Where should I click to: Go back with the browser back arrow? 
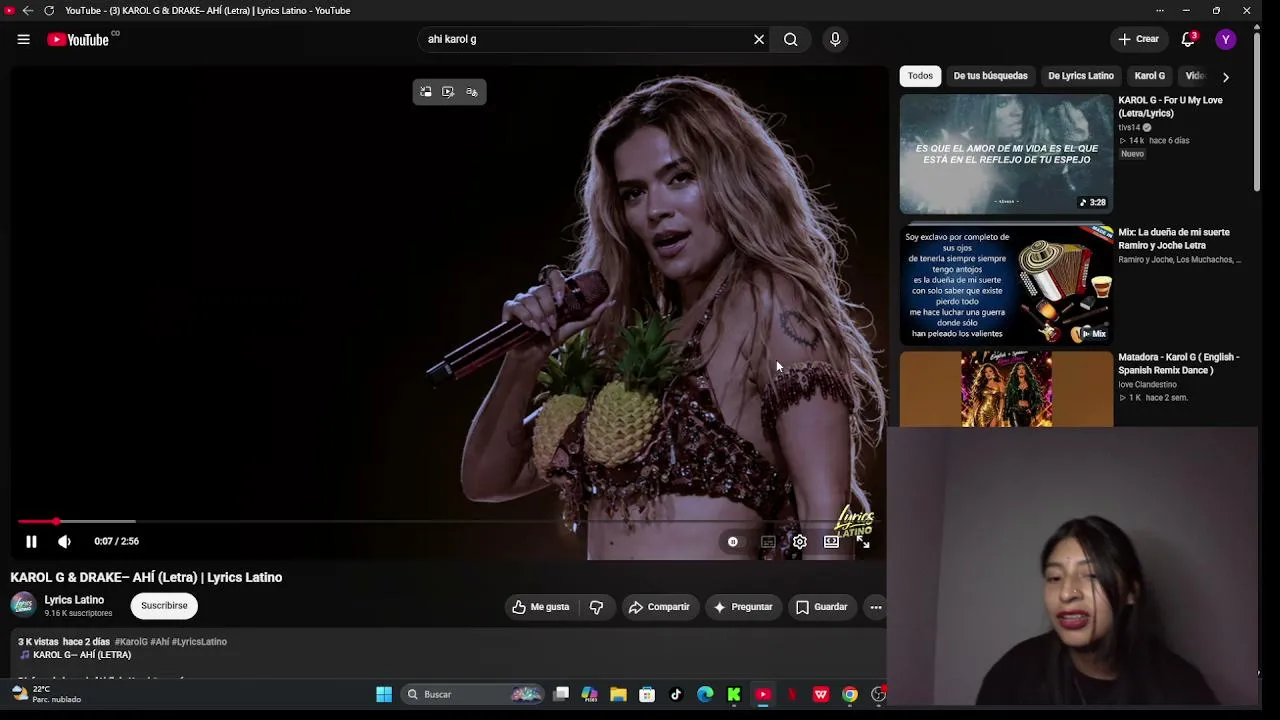pyautogui.click(x=27, y=10)
